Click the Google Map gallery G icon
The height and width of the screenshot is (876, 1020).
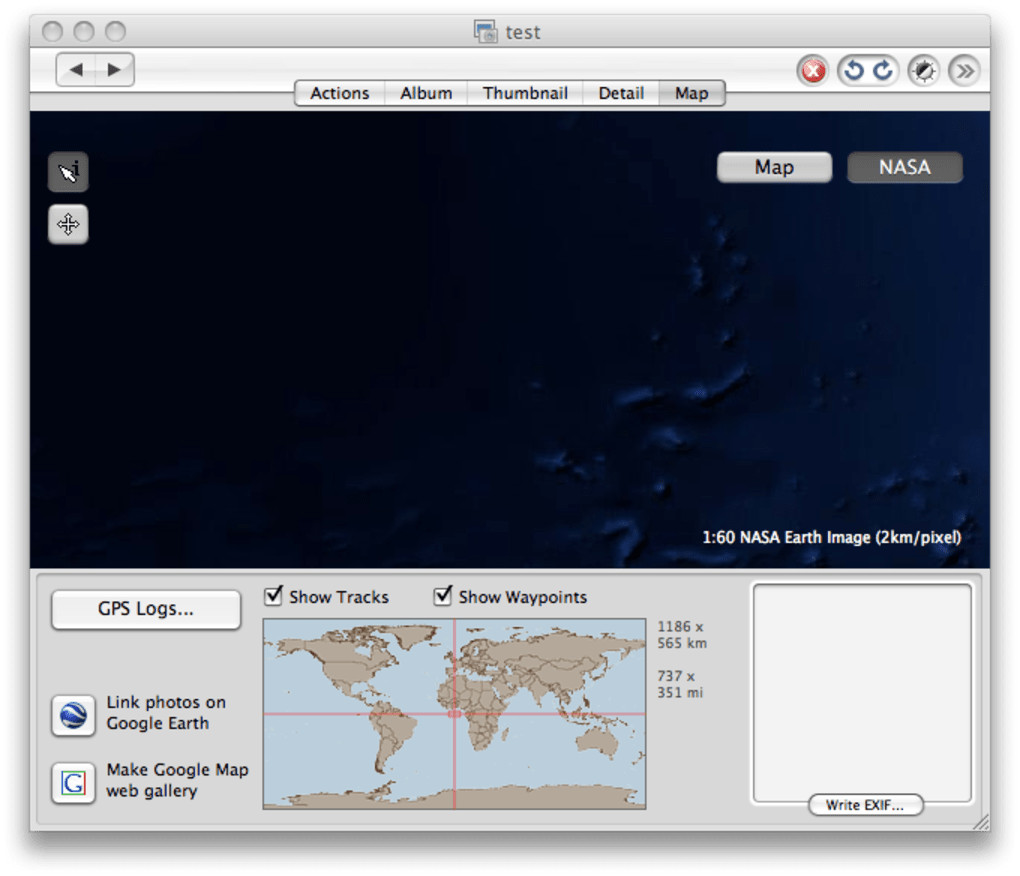[x=73, y=782]
